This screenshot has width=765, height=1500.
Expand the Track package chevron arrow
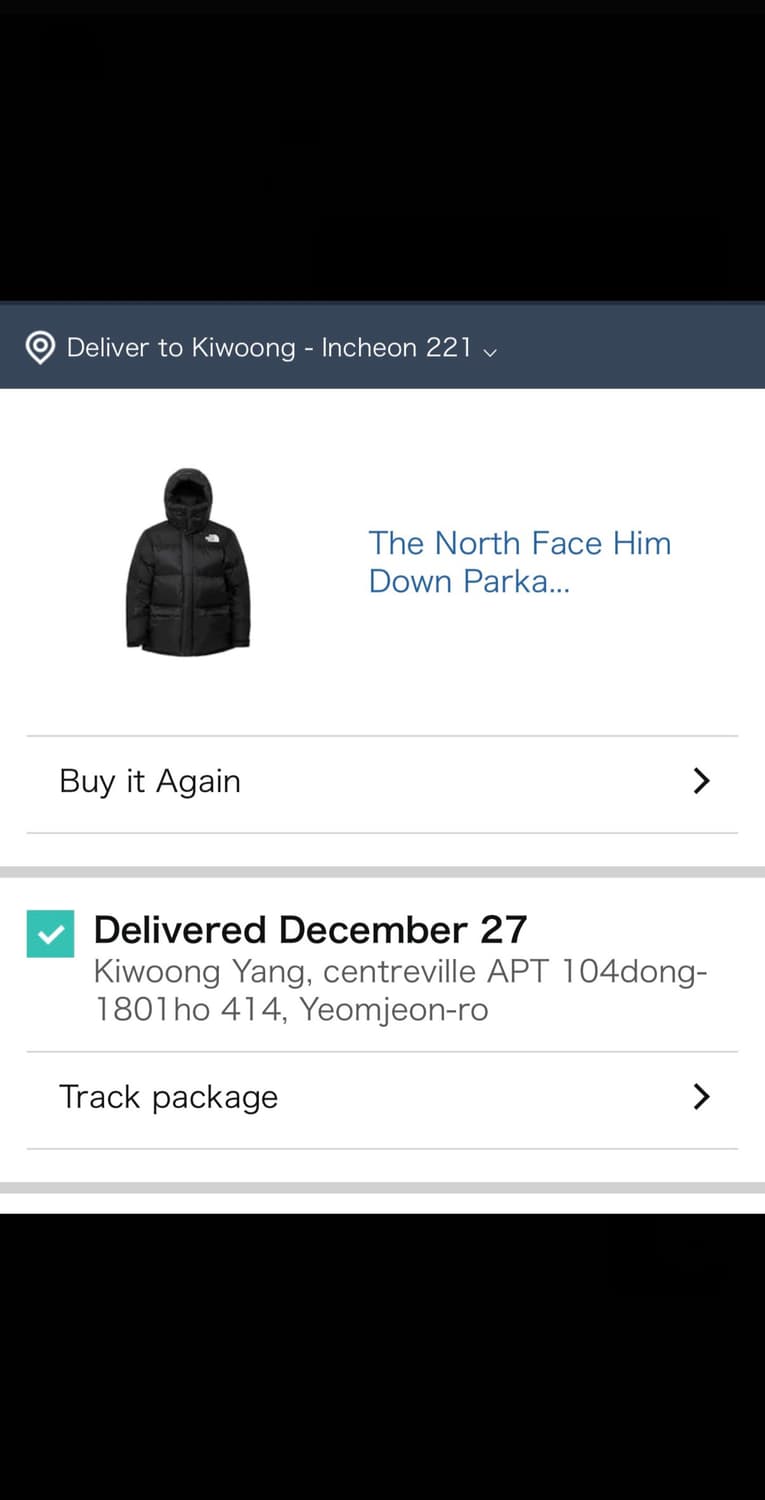click(701, 1097)
